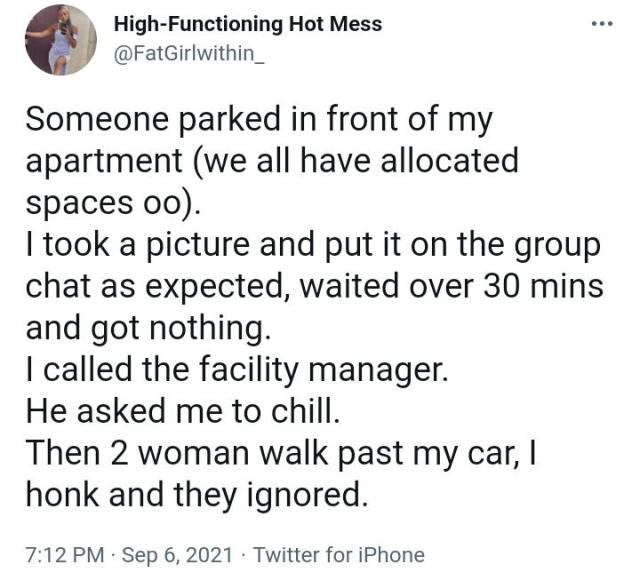
Task: Click the text 'apartment (we all have allocated'
Action: coord(271,160)
